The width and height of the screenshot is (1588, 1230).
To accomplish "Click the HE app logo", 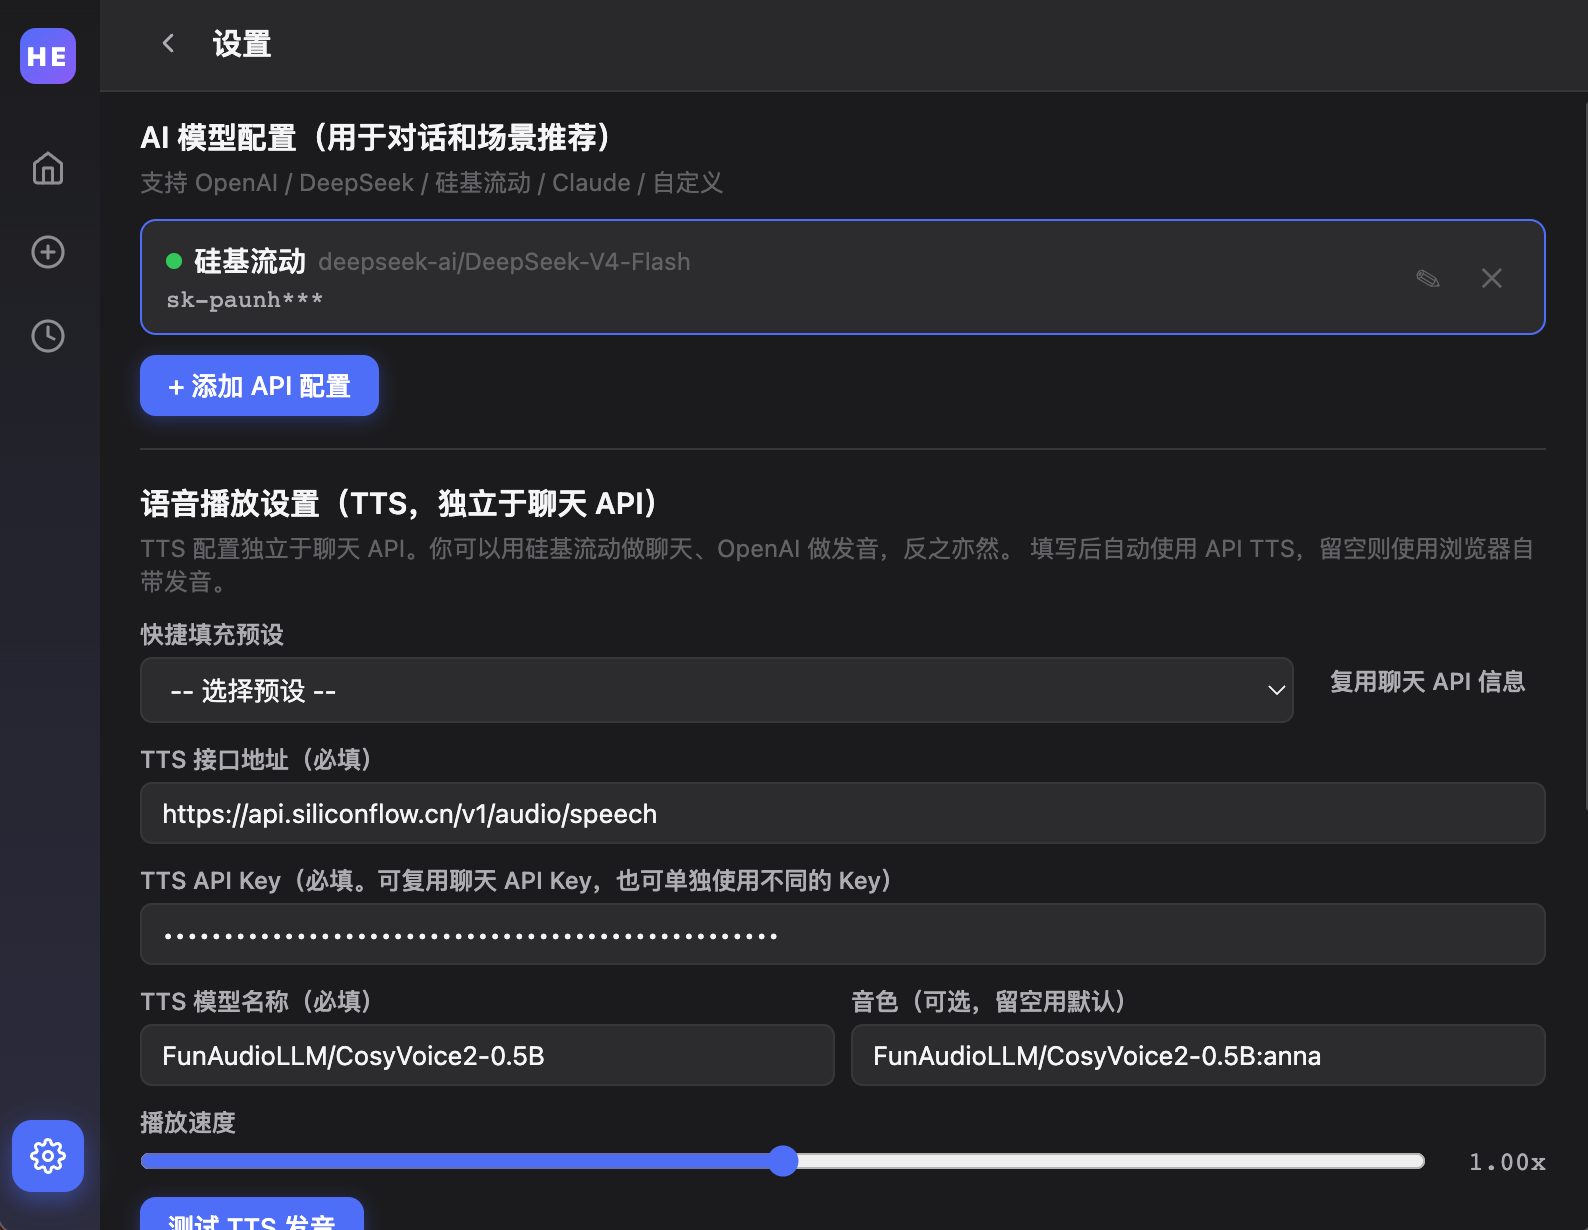I will [48, 56].
